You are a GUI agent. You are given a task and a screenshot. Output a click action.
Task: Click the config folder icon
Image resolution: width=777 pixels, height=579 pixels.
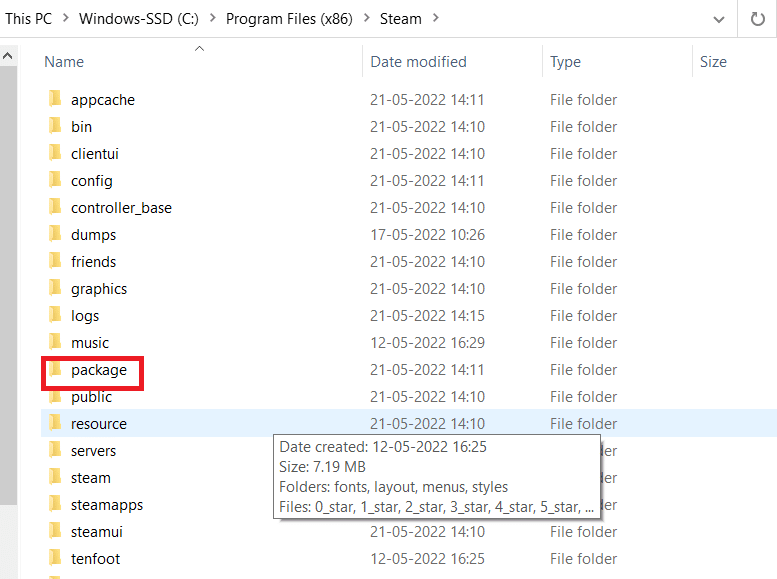[x=56, y=179]
